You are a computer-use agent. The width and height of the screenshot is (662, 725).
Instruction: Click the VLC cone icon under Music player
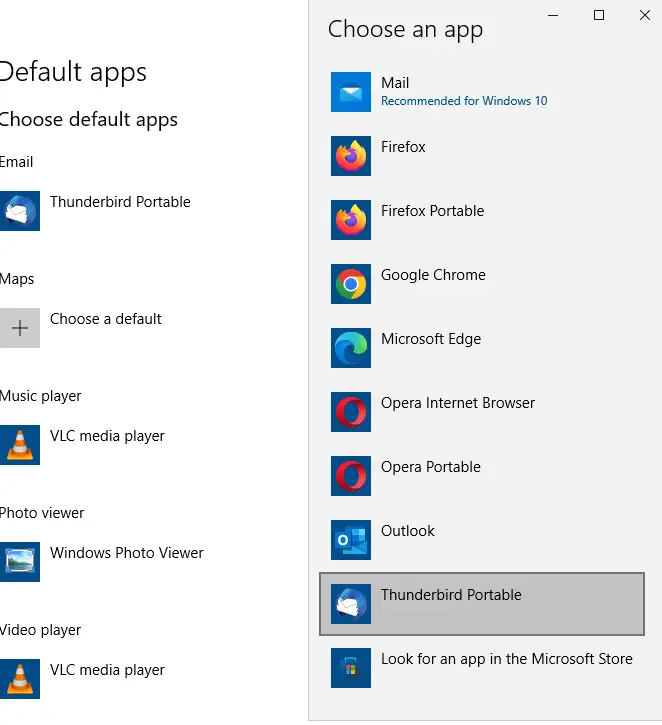(x=19, y=445)
